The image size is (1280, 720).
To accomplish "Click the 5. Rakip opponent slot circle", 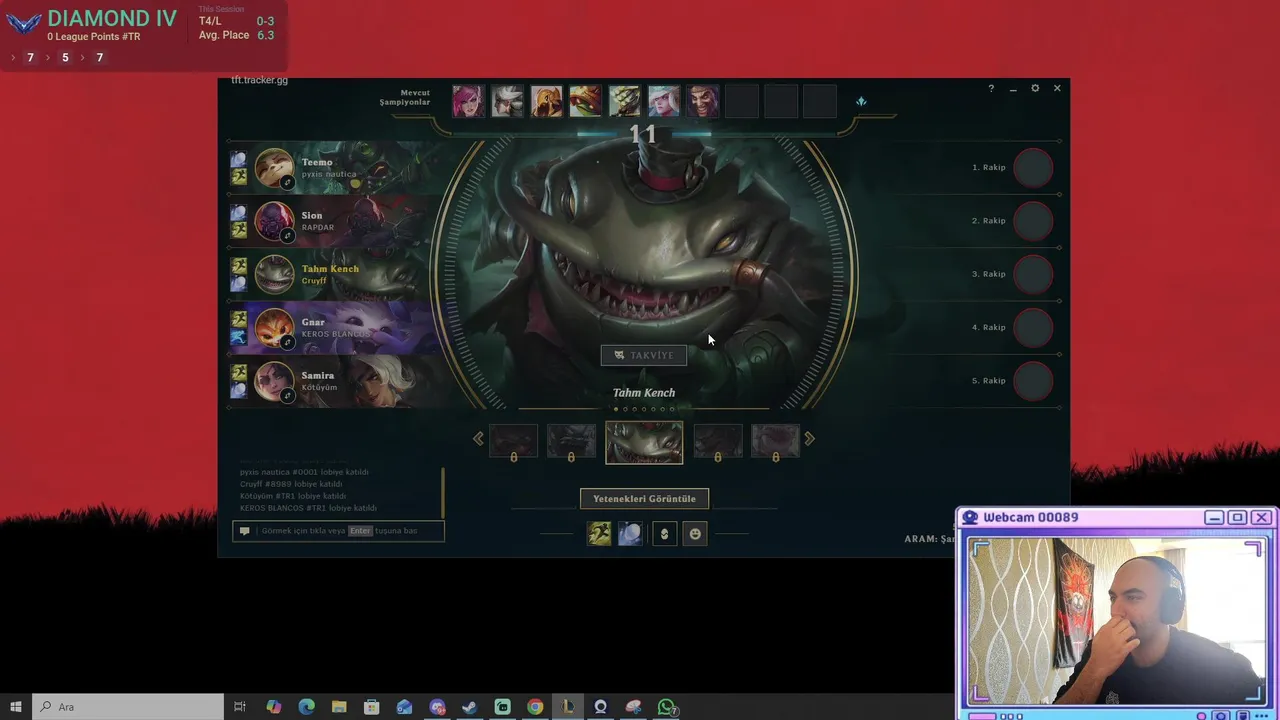I will click(1033, 381).
